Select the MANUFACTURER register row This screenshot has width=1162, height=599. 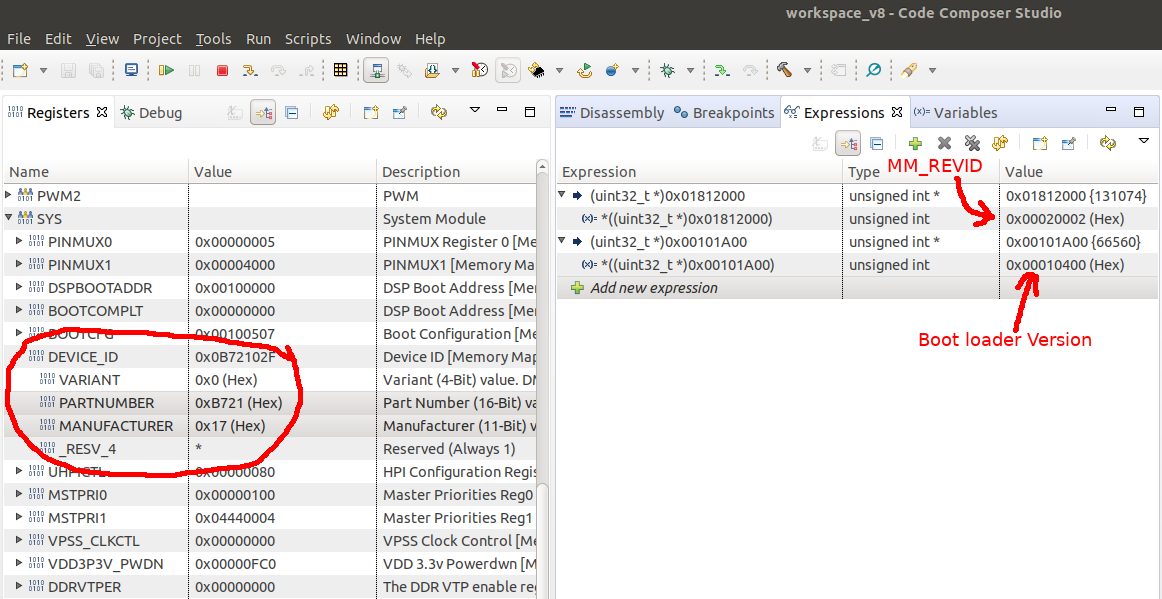coord(270,426)
